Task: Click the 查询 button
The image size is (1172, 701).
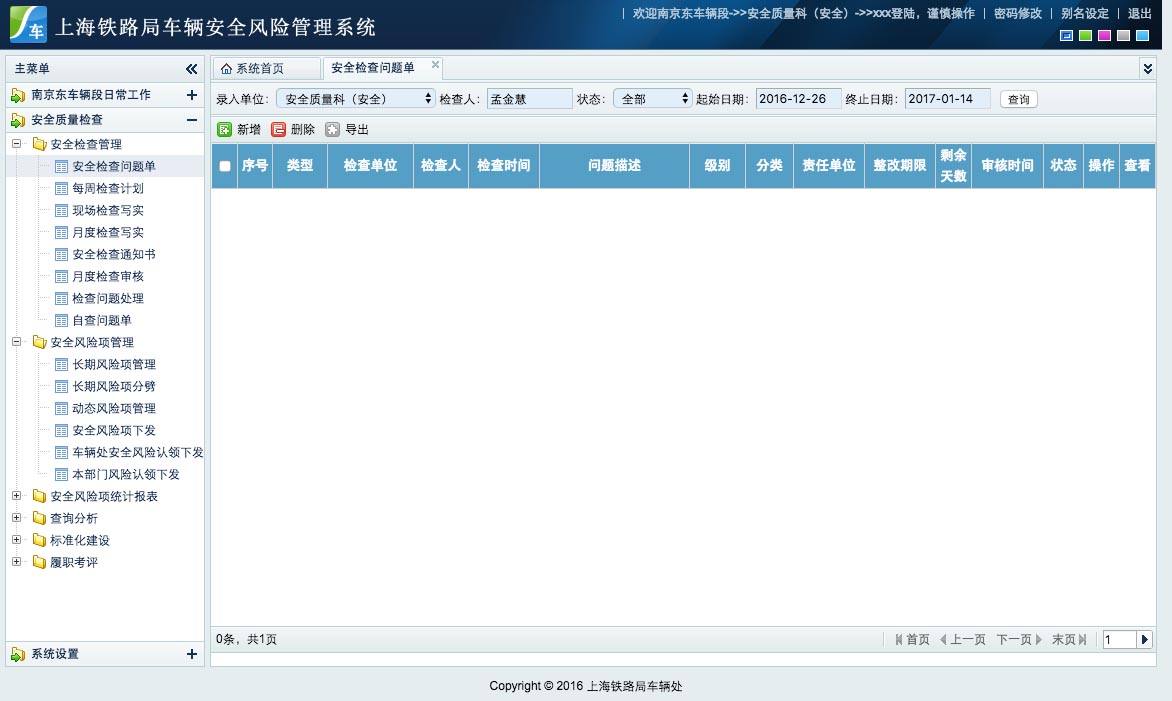Action: [1018, 100]
